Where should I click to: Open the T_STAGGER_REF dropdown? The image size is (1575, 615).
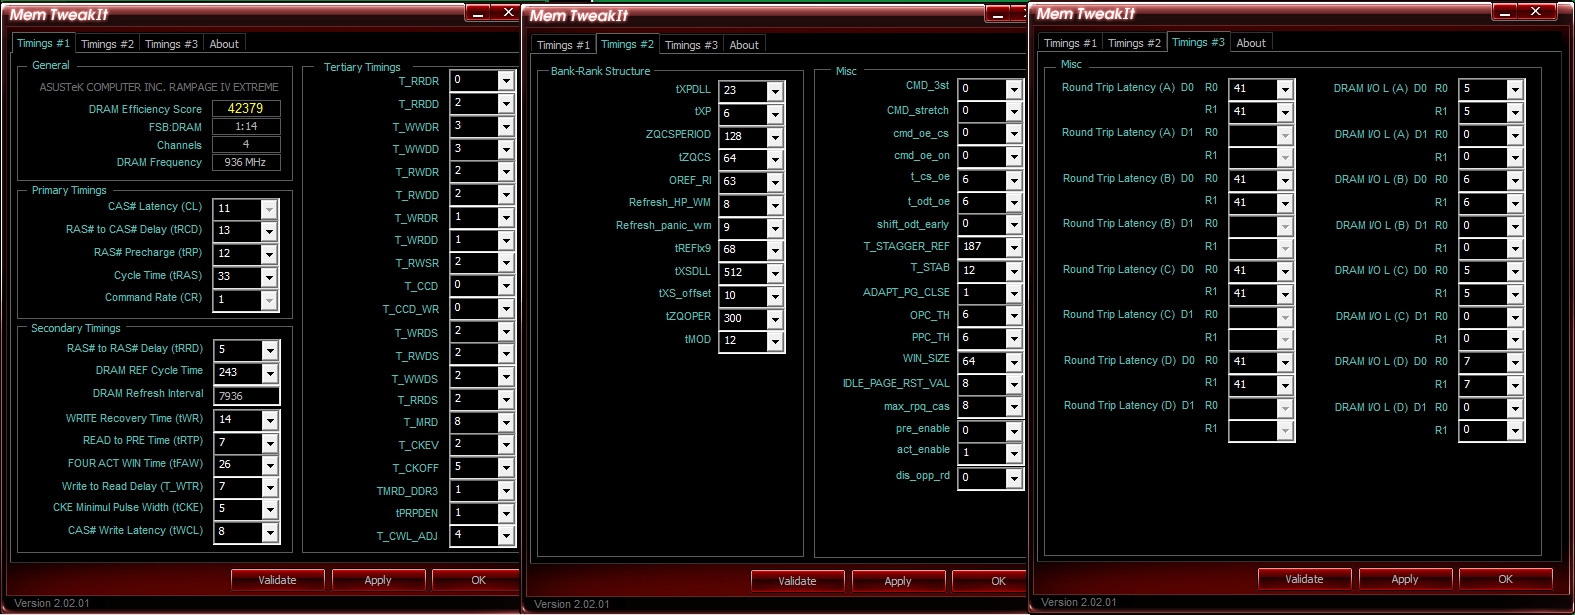1014,248
